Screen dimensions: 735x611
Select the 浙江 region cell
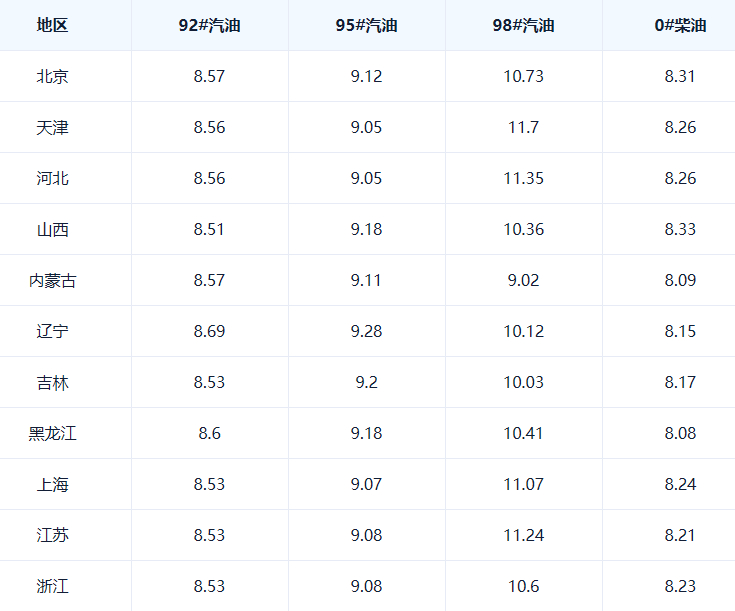click(x=52, y=586)
